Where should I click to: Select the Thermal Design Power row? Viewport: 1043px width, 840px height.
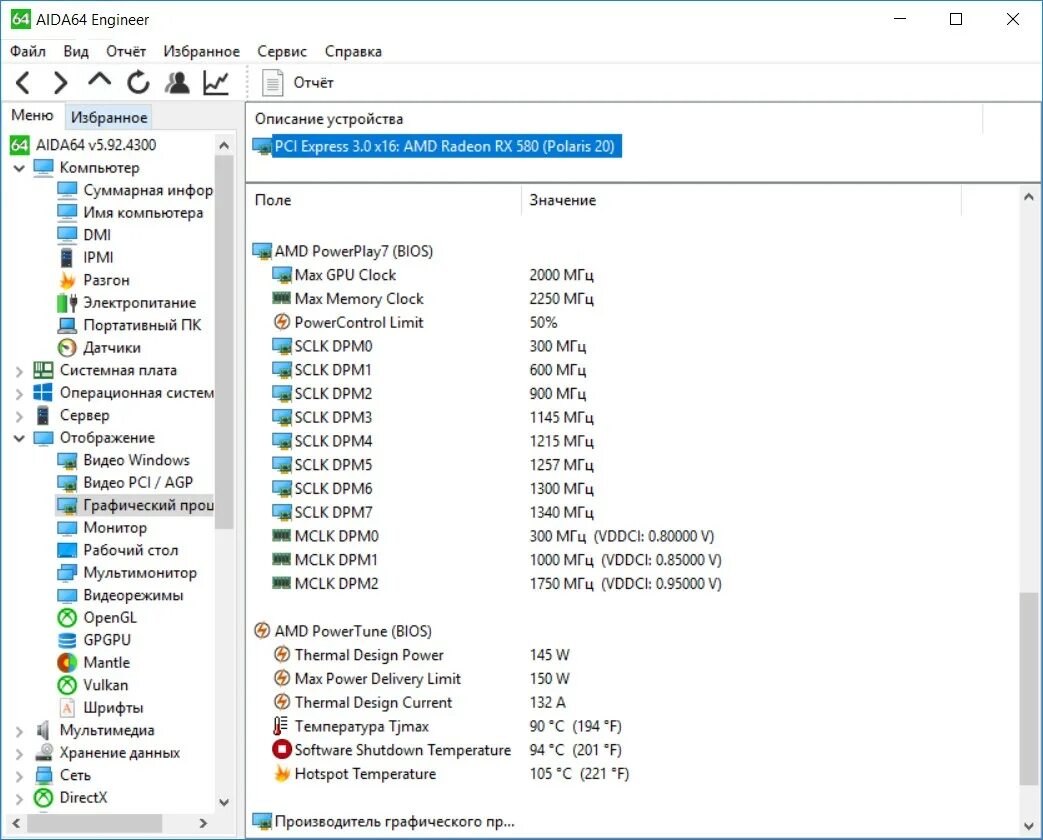click(x=421, y=654)
